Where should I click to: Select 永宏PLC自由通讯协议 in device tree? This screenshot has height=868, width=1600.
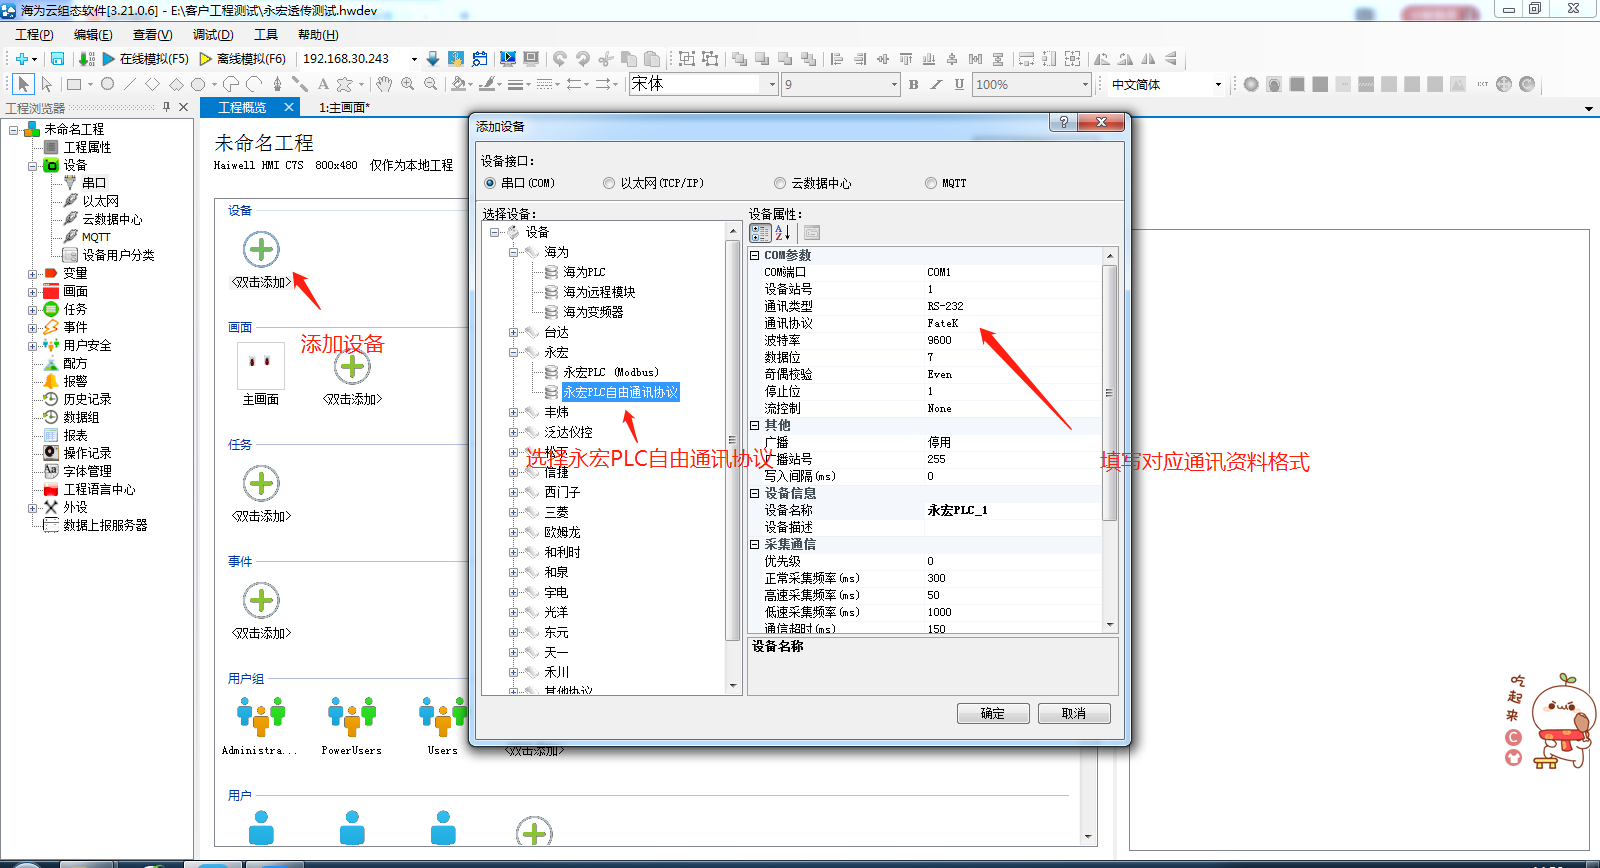(621, 392)
